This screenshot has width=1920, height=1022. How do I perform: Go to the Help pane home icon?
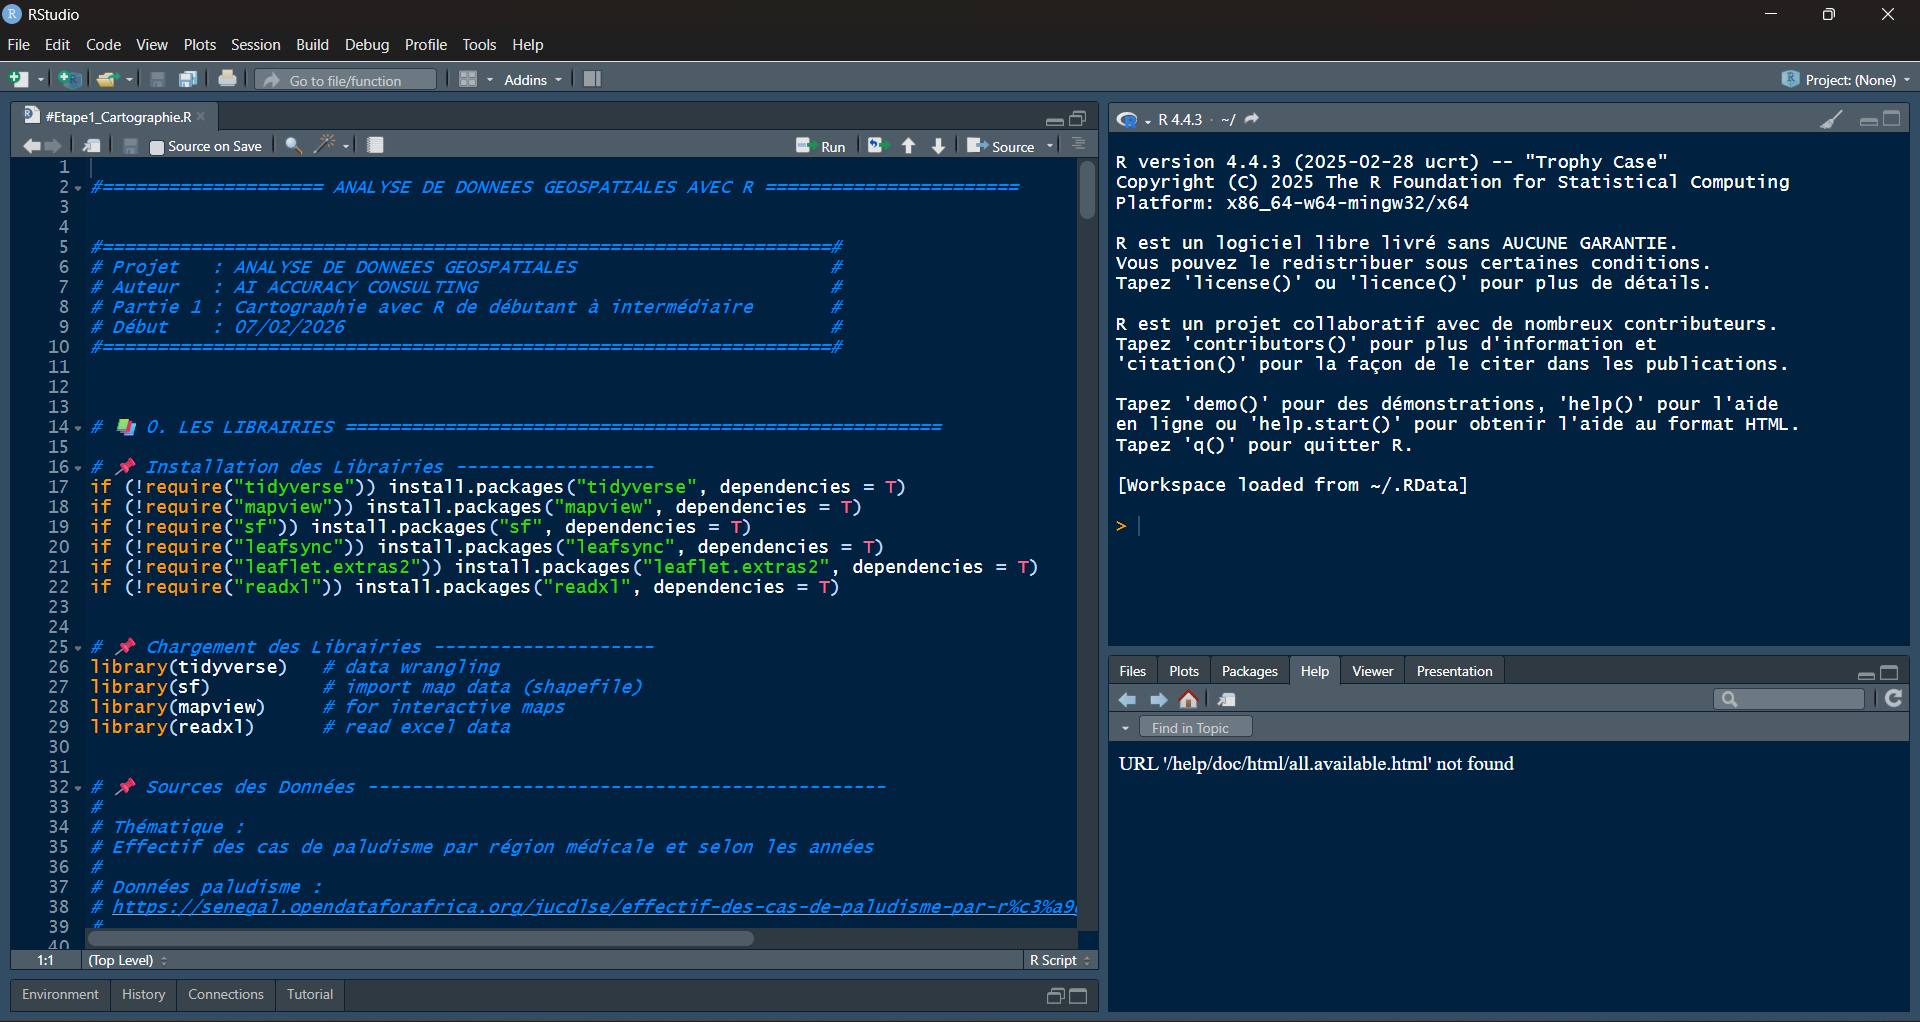[1188, 700]
